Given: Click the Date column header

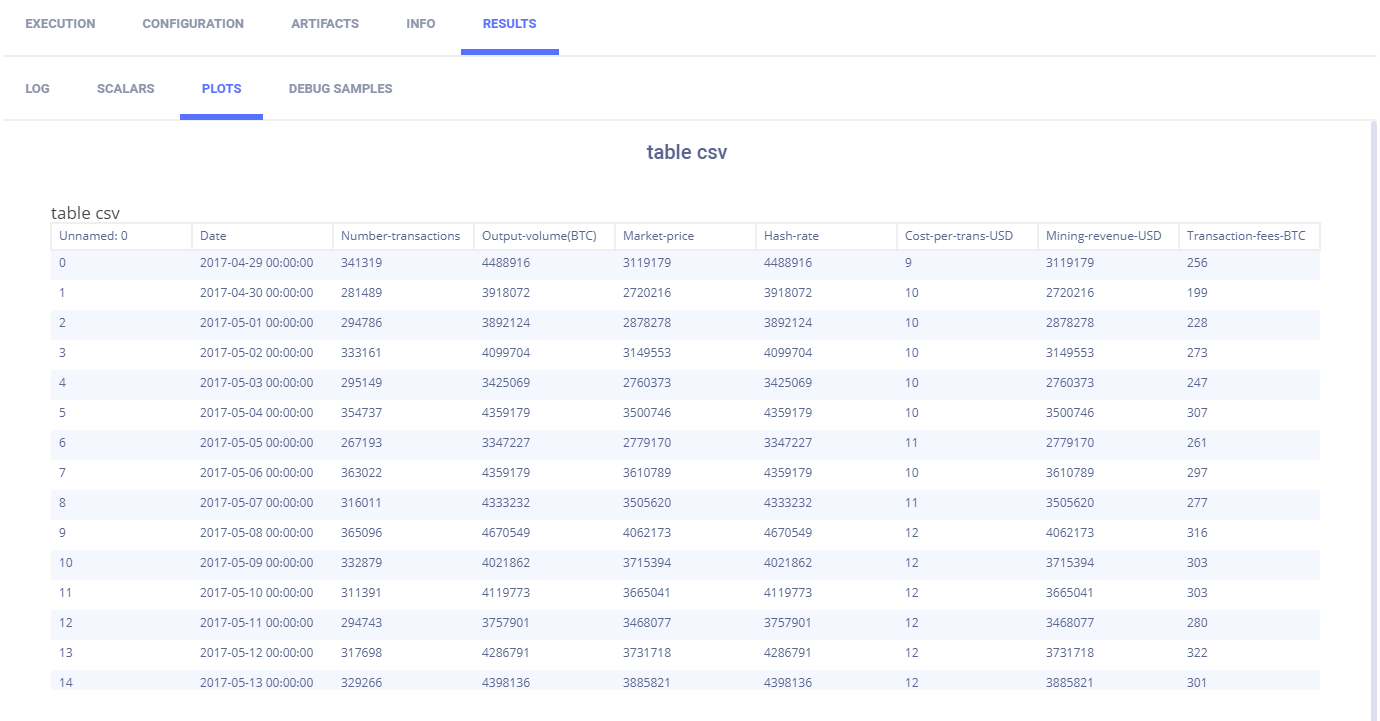Looking at the screenshot, I should point(213,236).
